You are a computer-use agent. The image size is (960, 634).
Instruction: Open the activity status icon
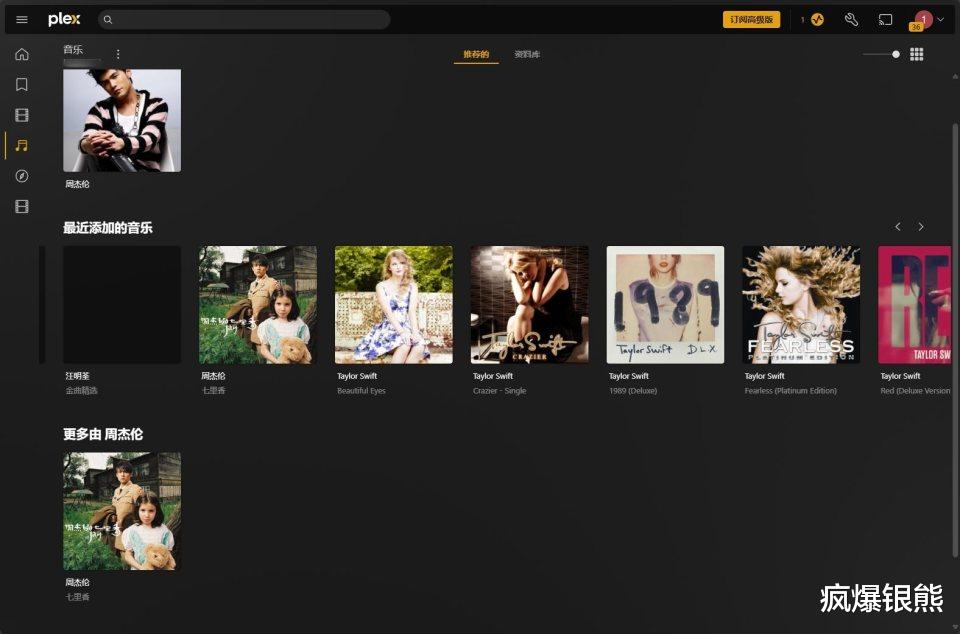(817, 20)
